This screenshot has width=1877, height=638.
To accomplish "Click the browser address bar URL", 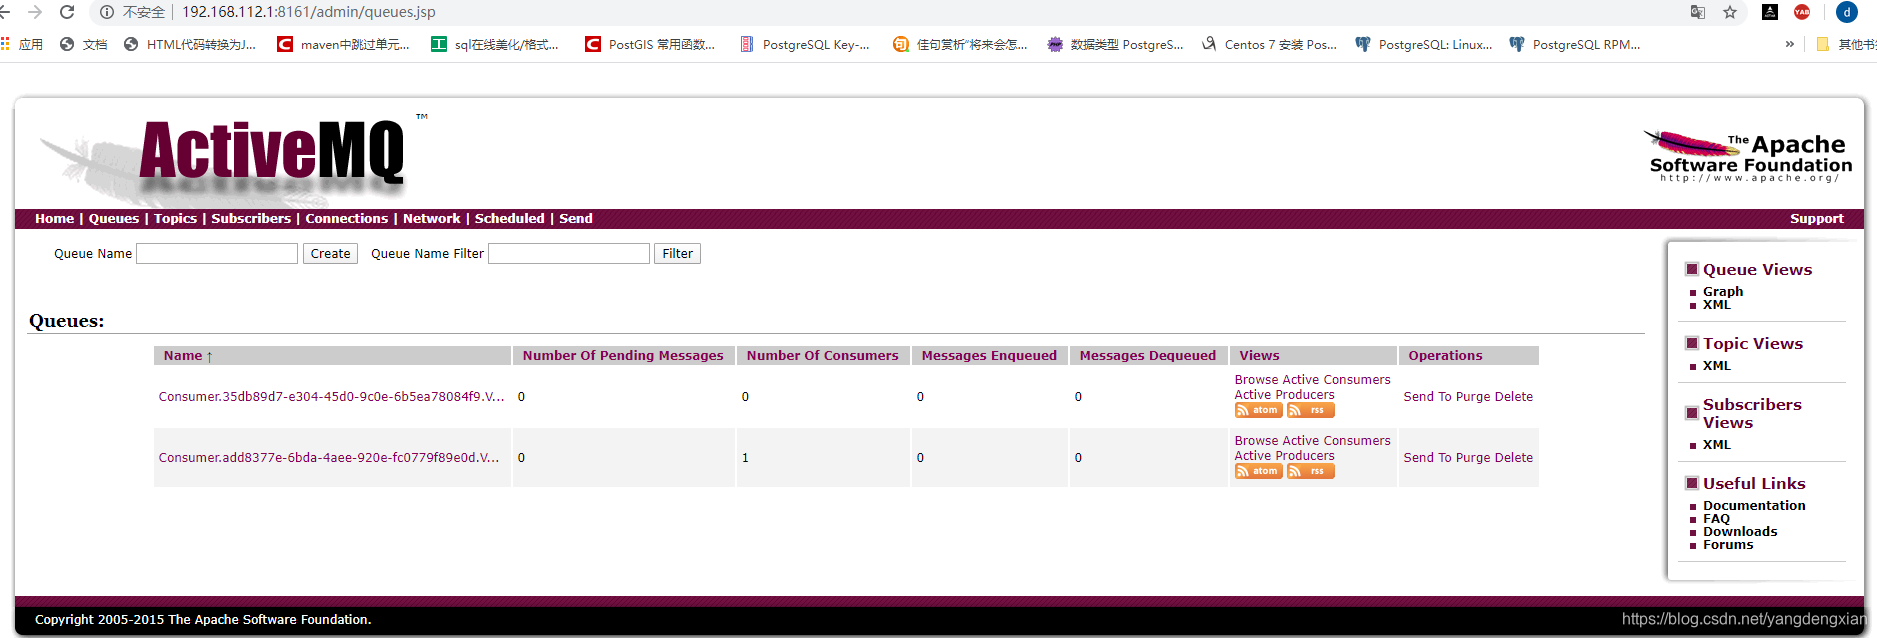I will (x=308, y=12).
